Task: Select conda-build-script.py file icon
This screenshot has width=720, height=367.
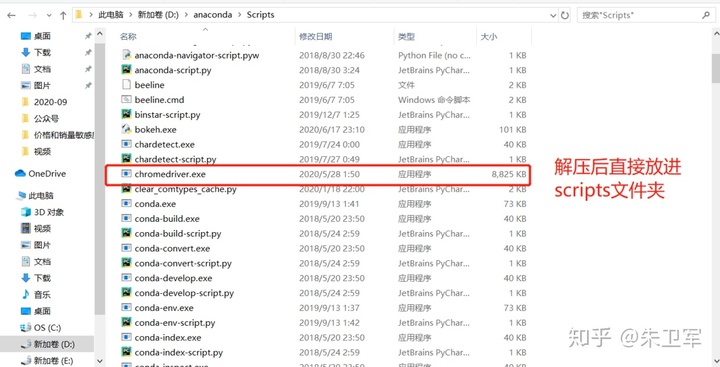Action: (x=126, y=233)
